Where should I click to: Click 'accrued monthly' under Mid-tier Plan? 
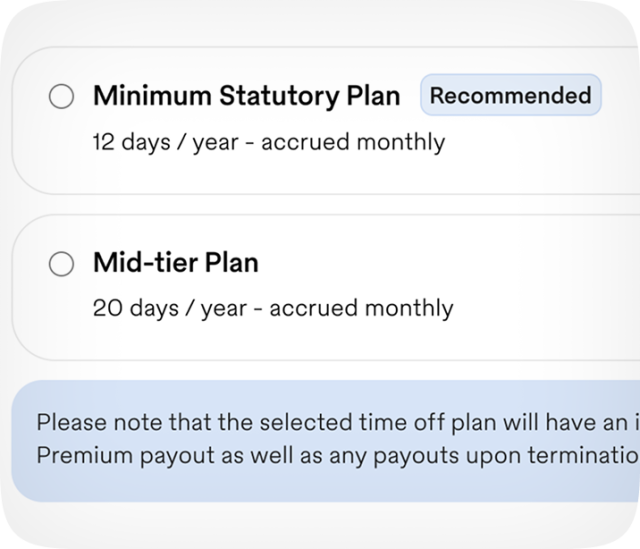(x=360, y=308)
